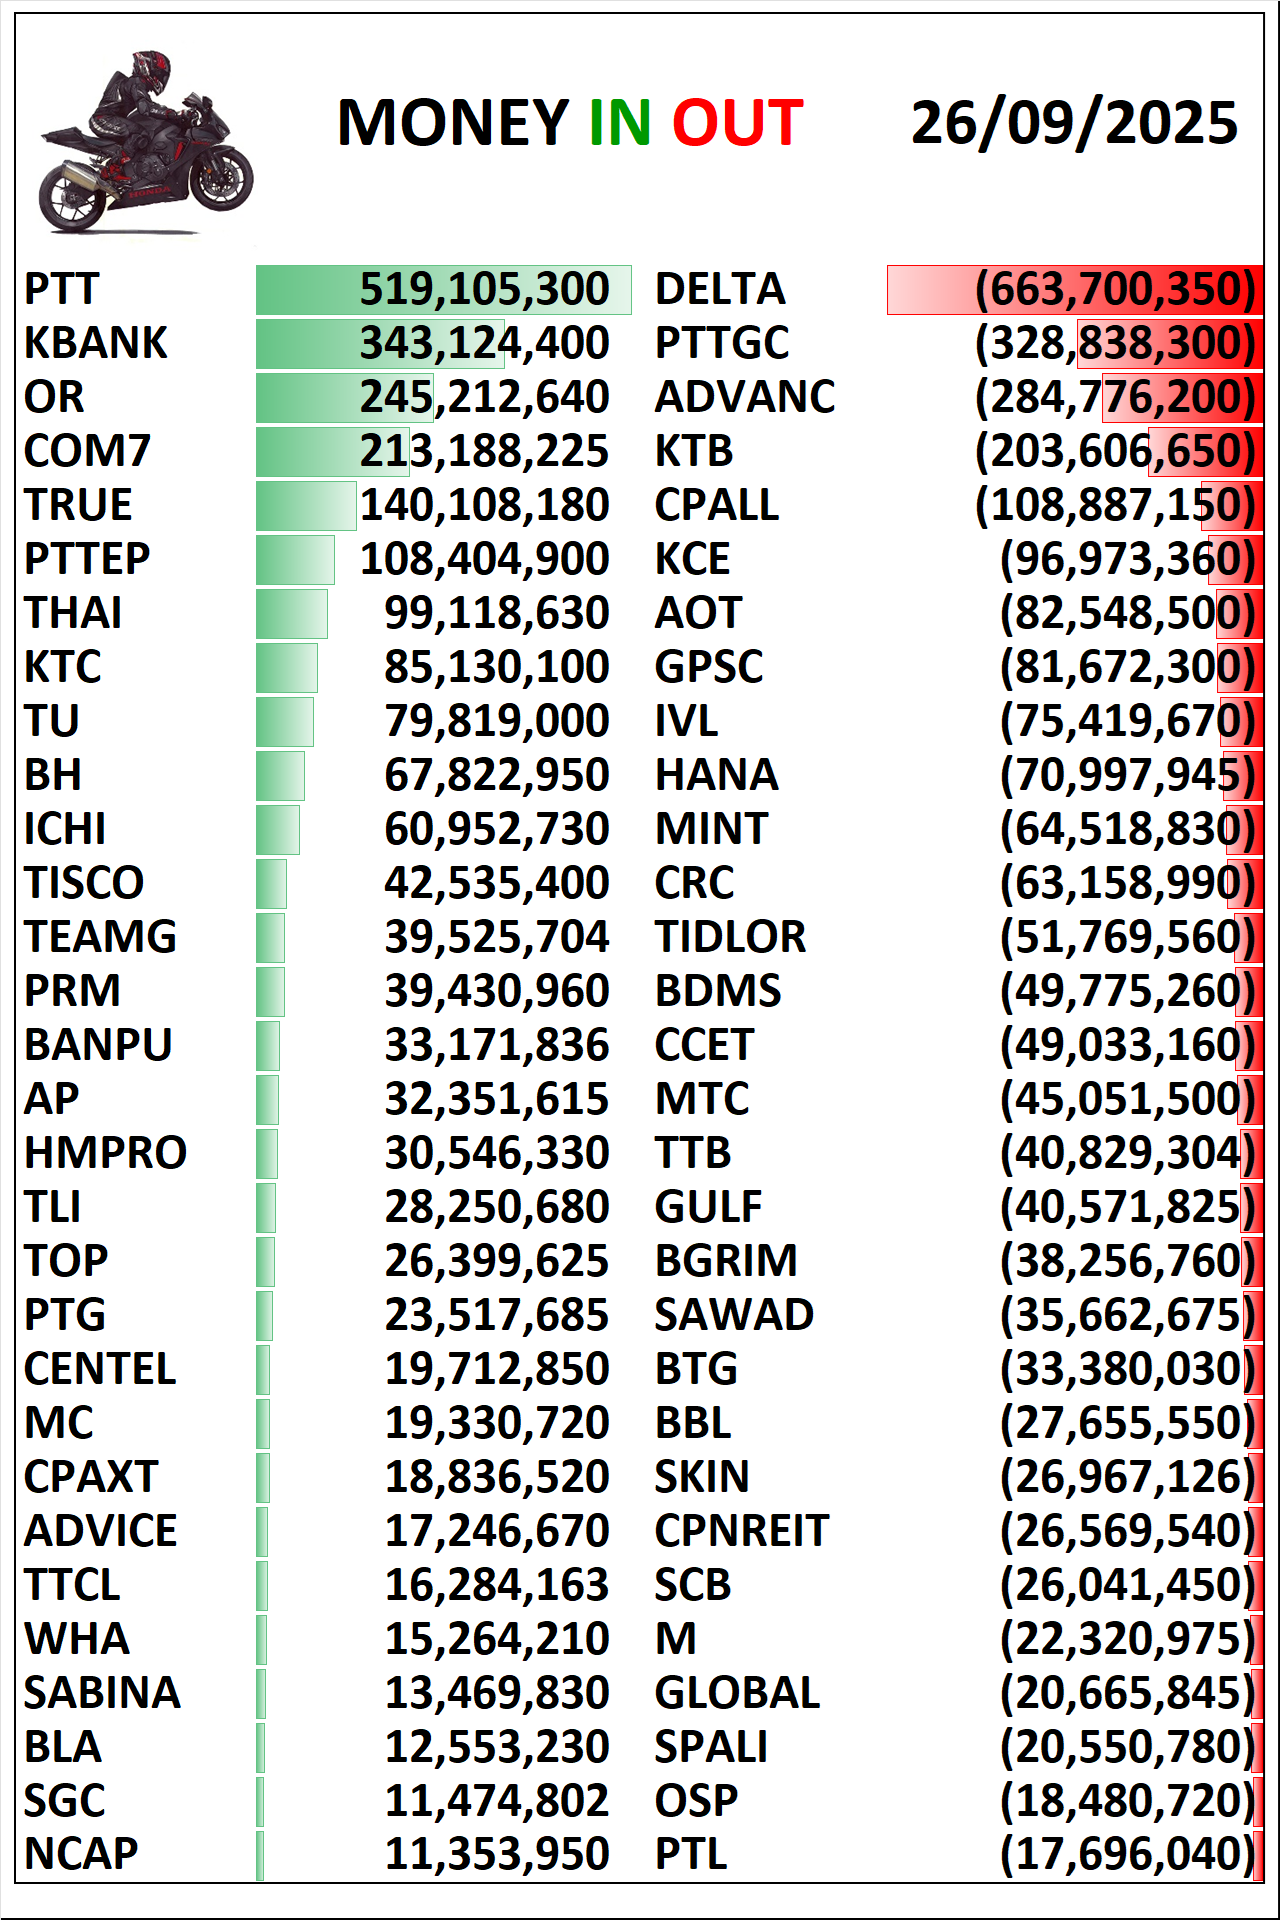Select the HMPRO stock symbol

tap(105, 1153)
